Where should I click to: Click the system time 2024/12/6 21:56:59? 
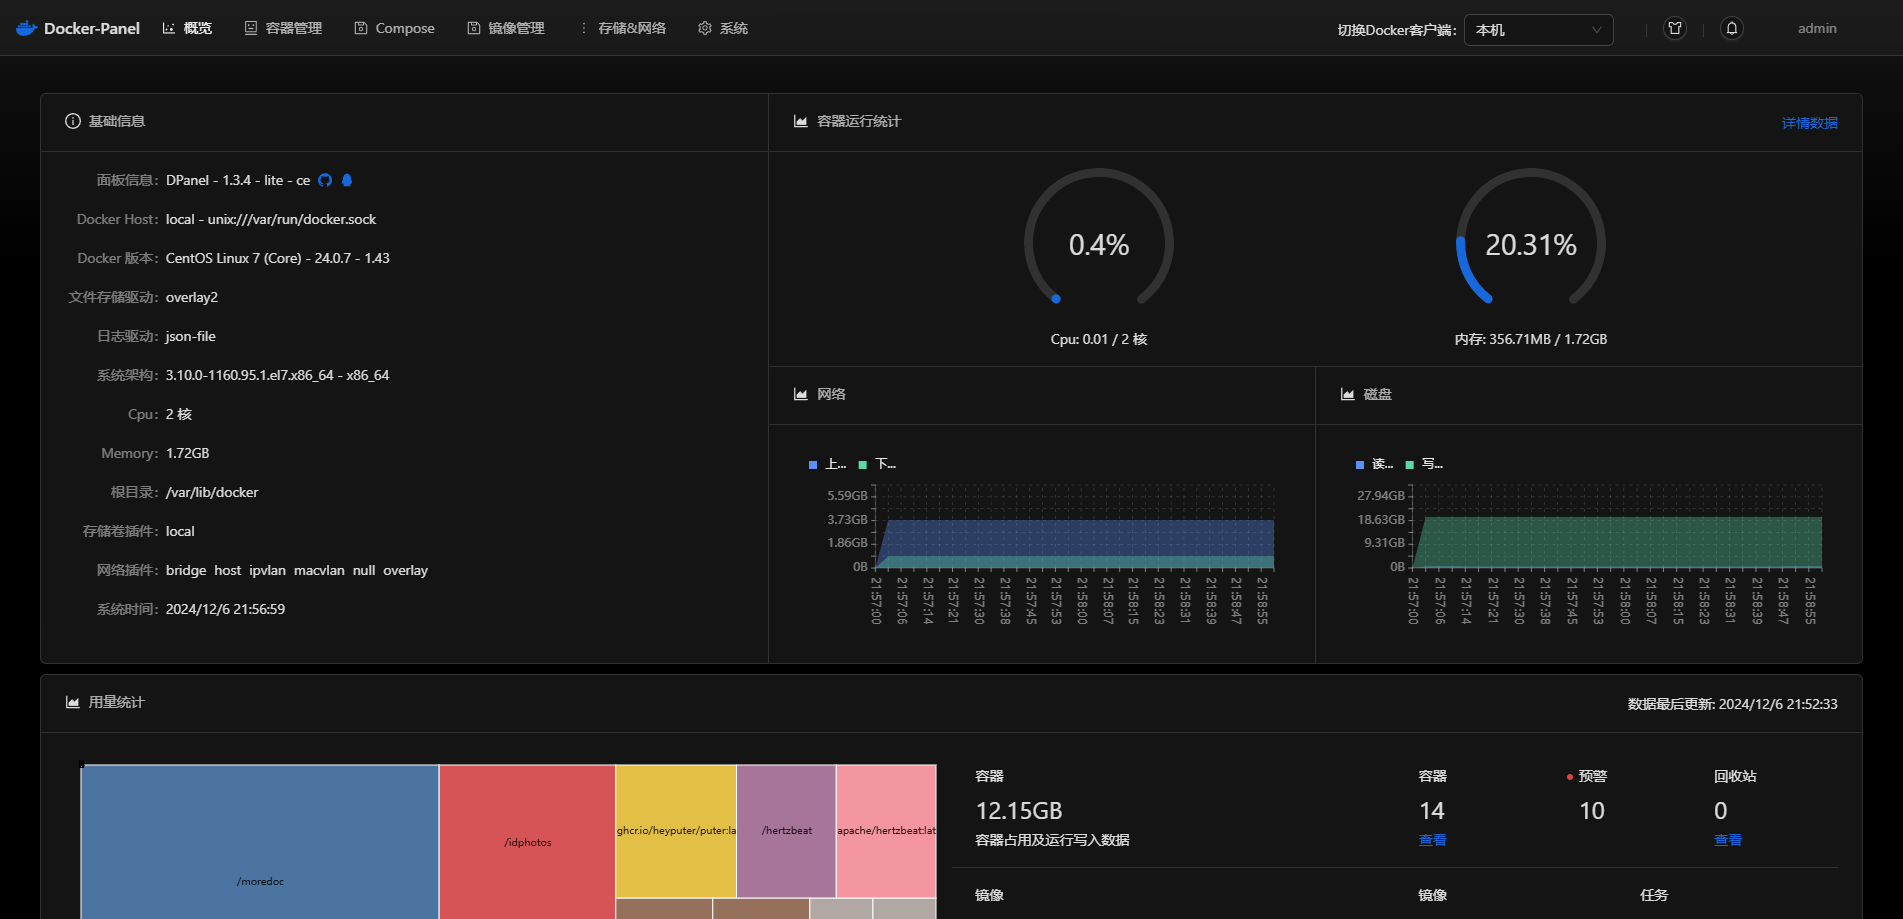(225, 609)
